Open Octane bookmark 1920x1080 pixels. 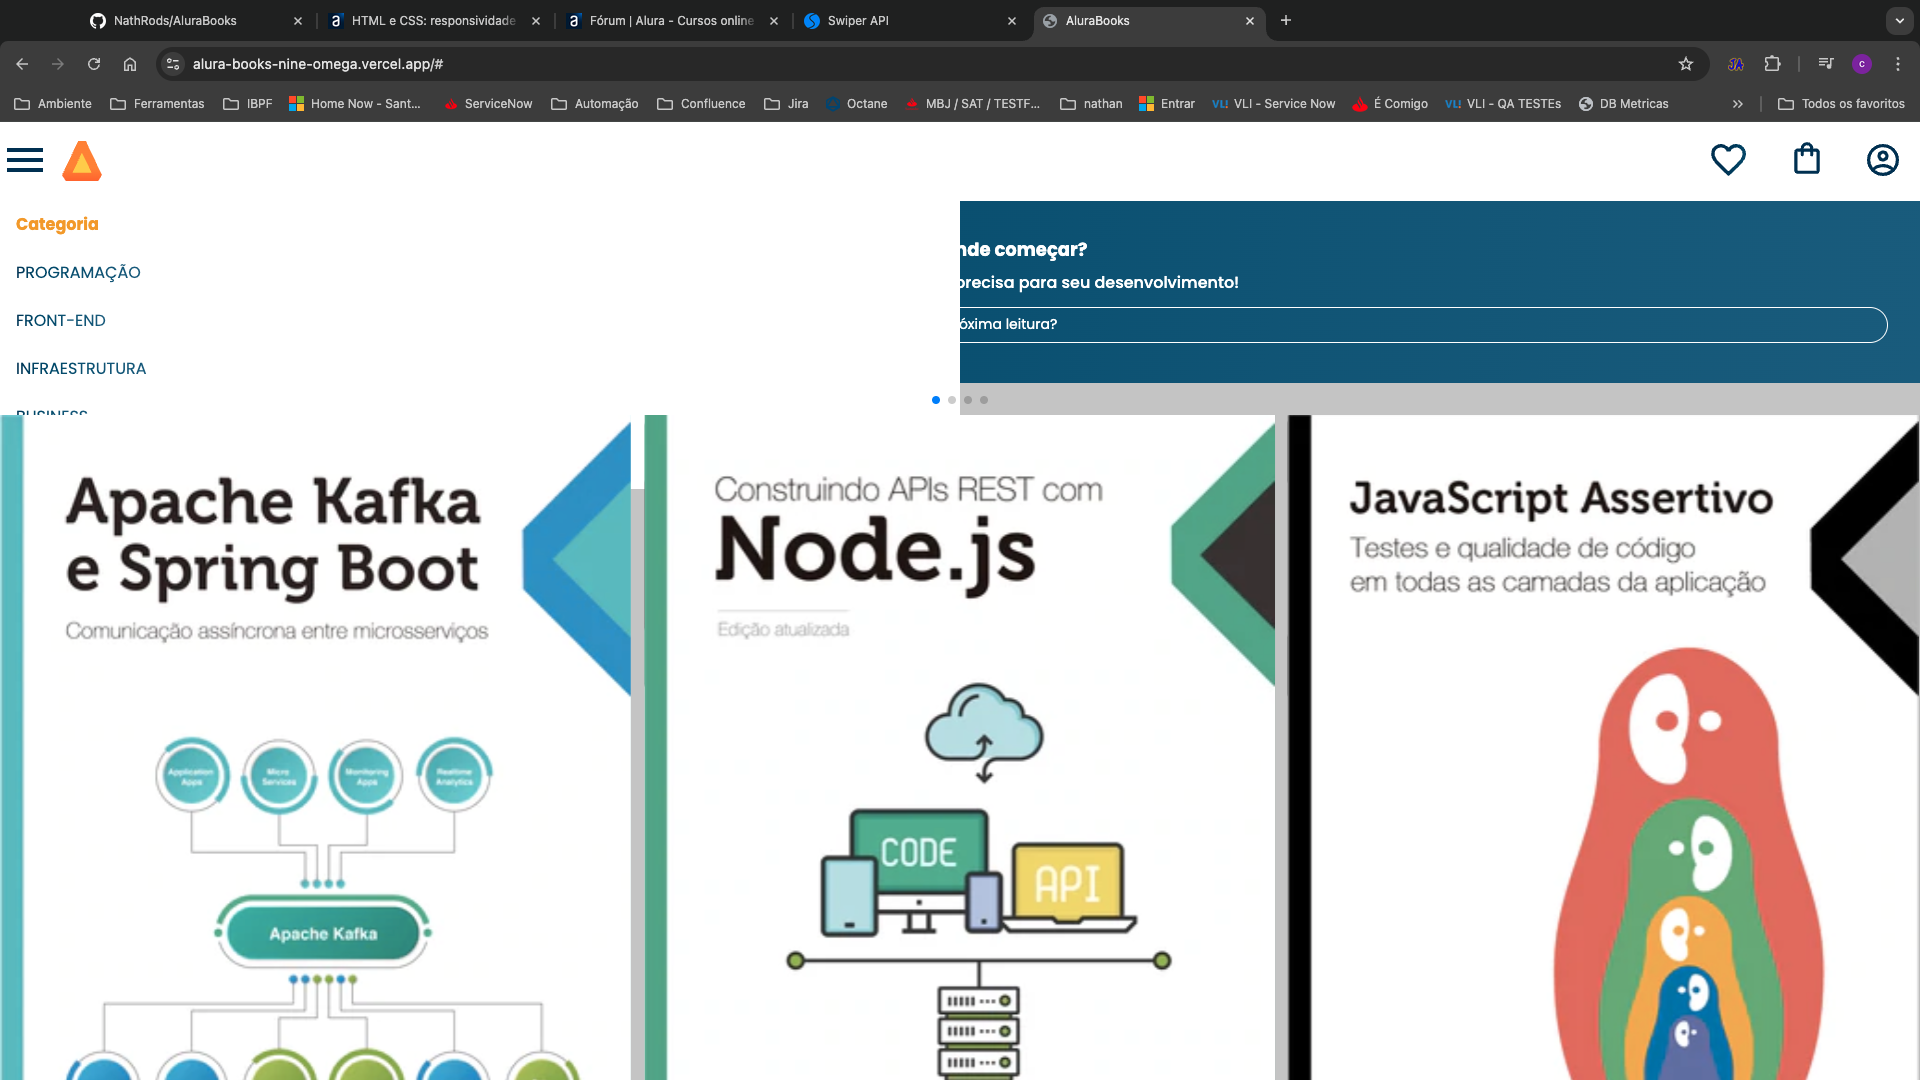[x=857, y=104]
